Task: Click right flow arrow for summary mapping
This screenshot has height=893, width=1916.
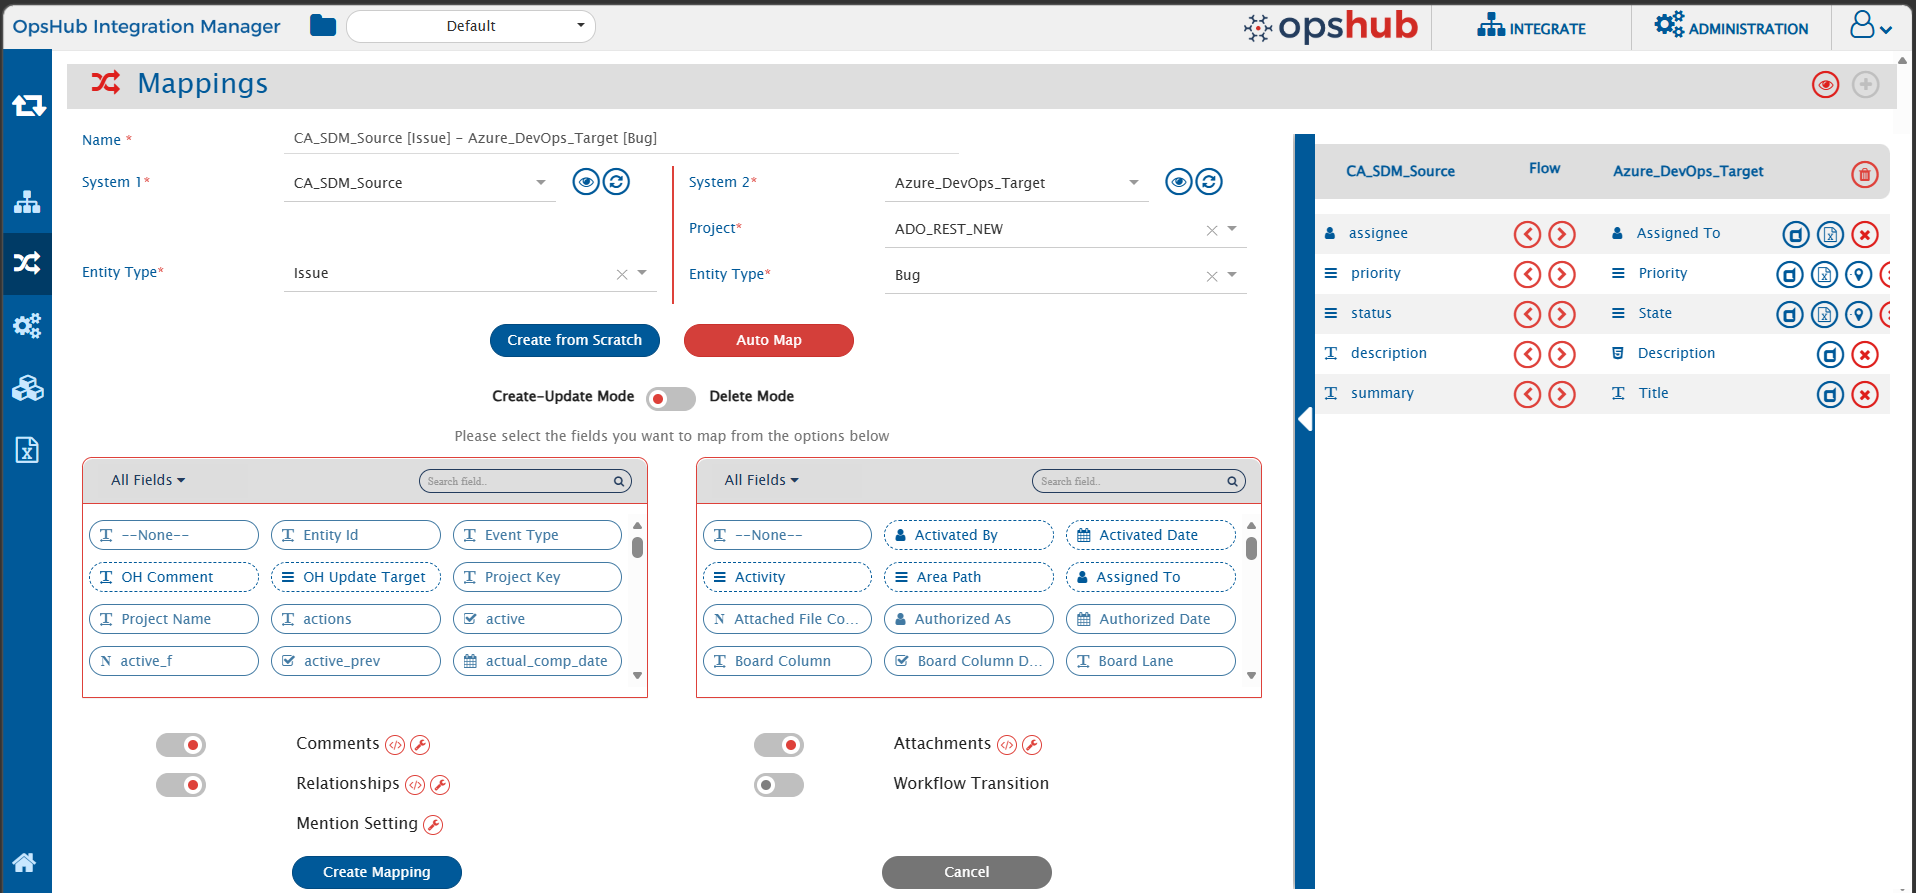Action: pos(1562,394)
